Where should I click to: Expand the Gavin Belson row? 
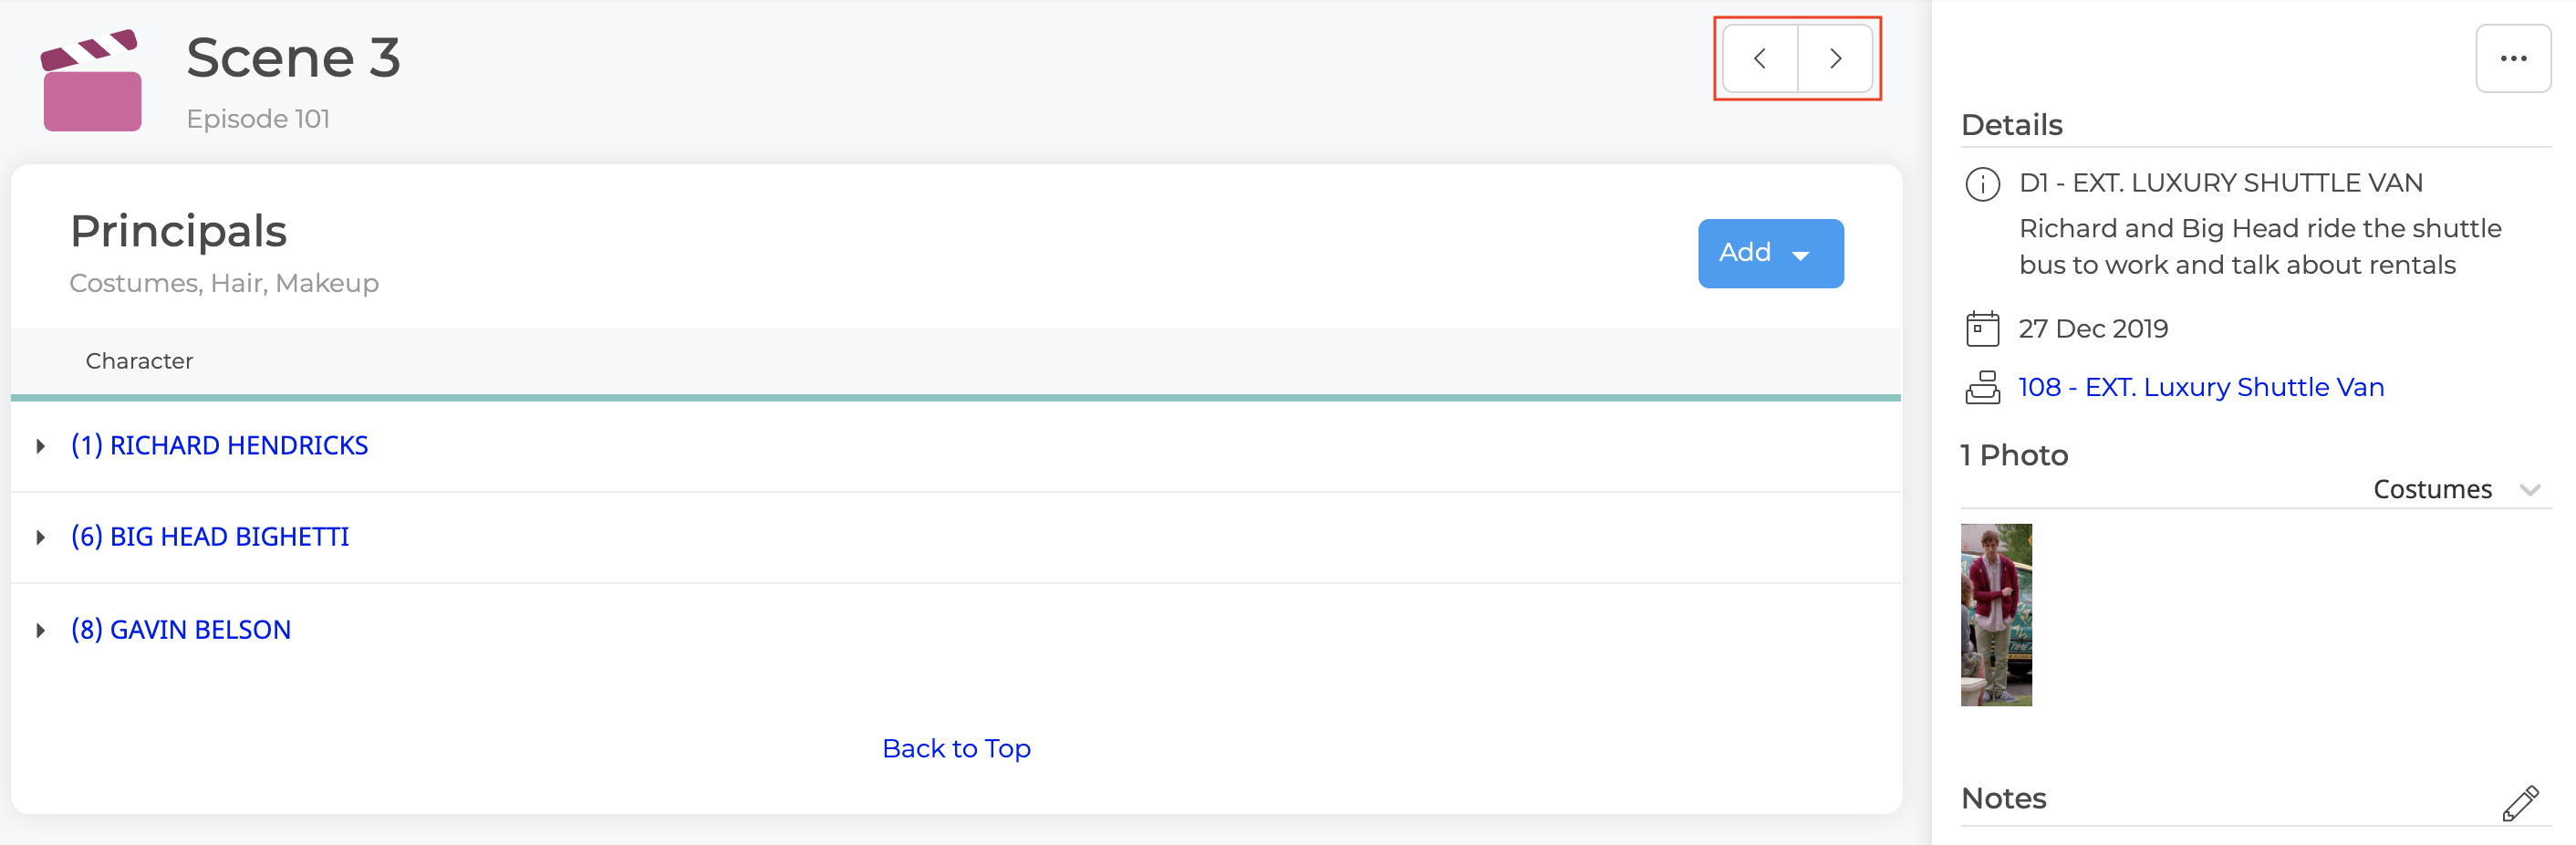[x=40, y=630]
